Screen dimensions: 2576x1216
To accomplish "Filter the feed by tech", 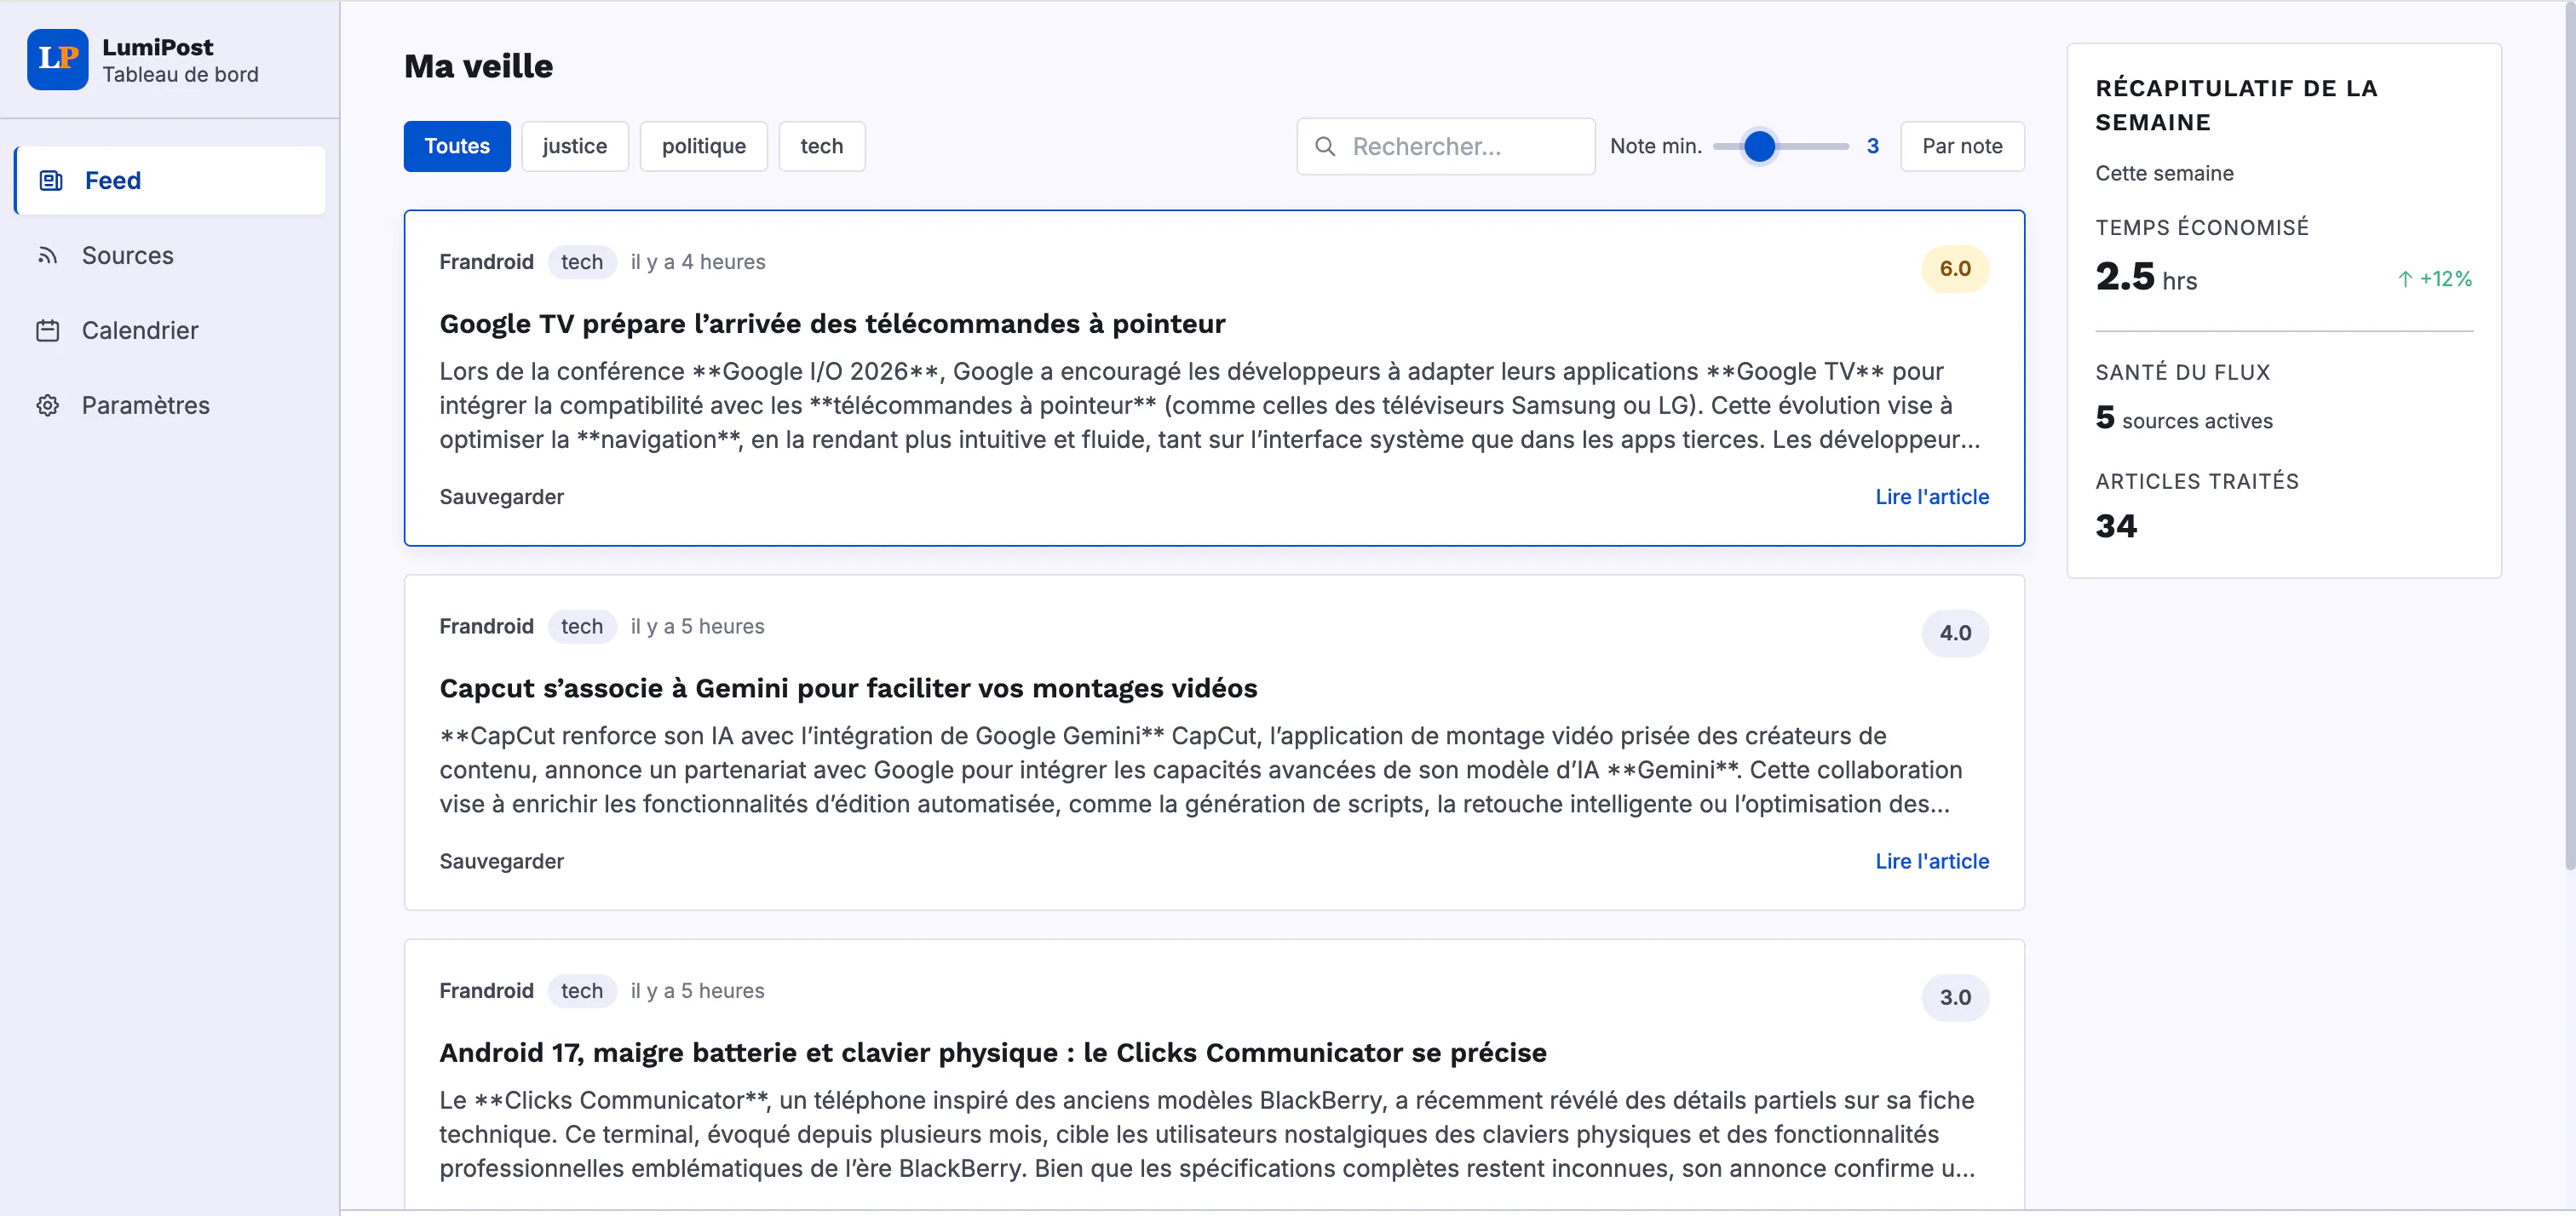I will pos(822,147).
